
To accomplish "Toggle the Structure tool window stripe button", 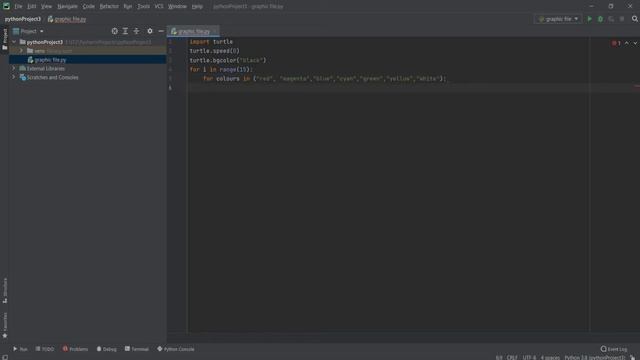I will pos(4,291).
